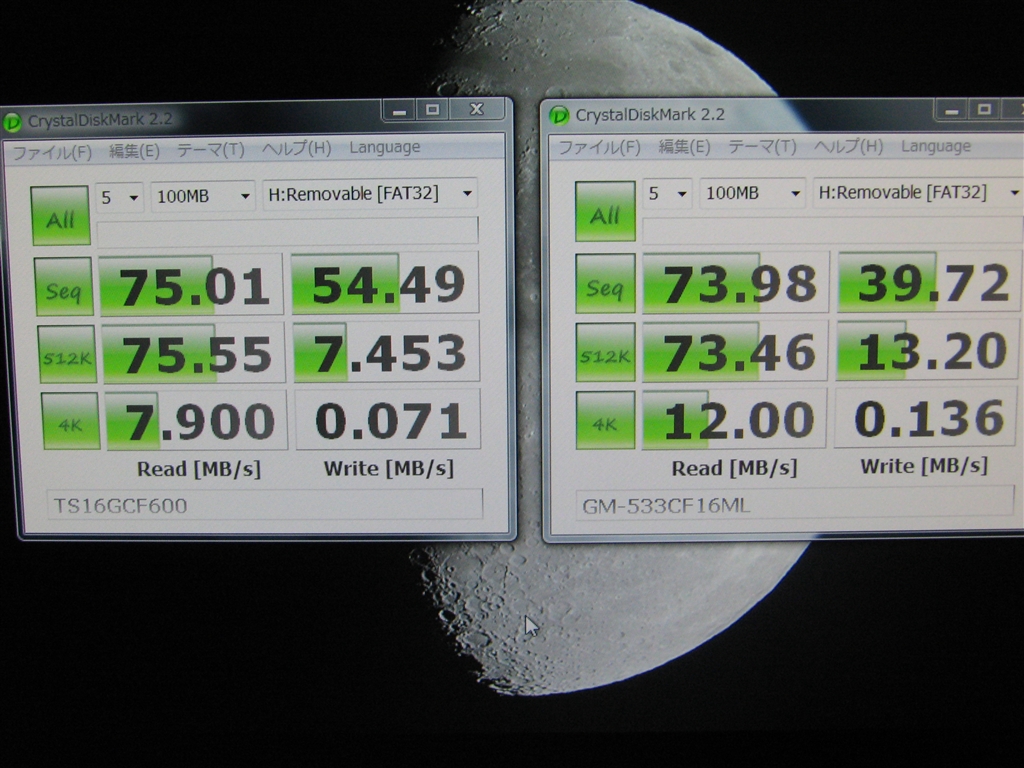Screen dimensions: 1024x768
Task: Open テーマ(T) menu in right window
Action: [x=762, y=146]
